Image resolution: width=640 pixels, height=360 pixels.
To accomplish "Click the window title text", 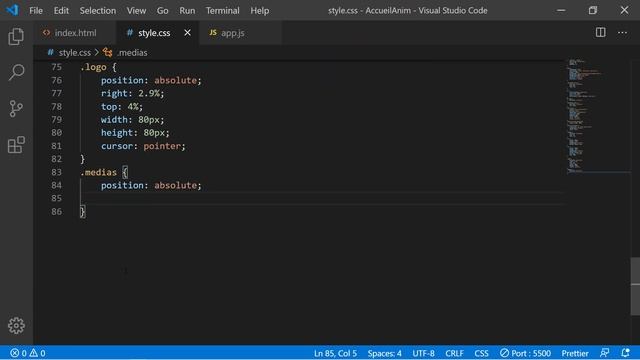I will click(x=407, y=11).
